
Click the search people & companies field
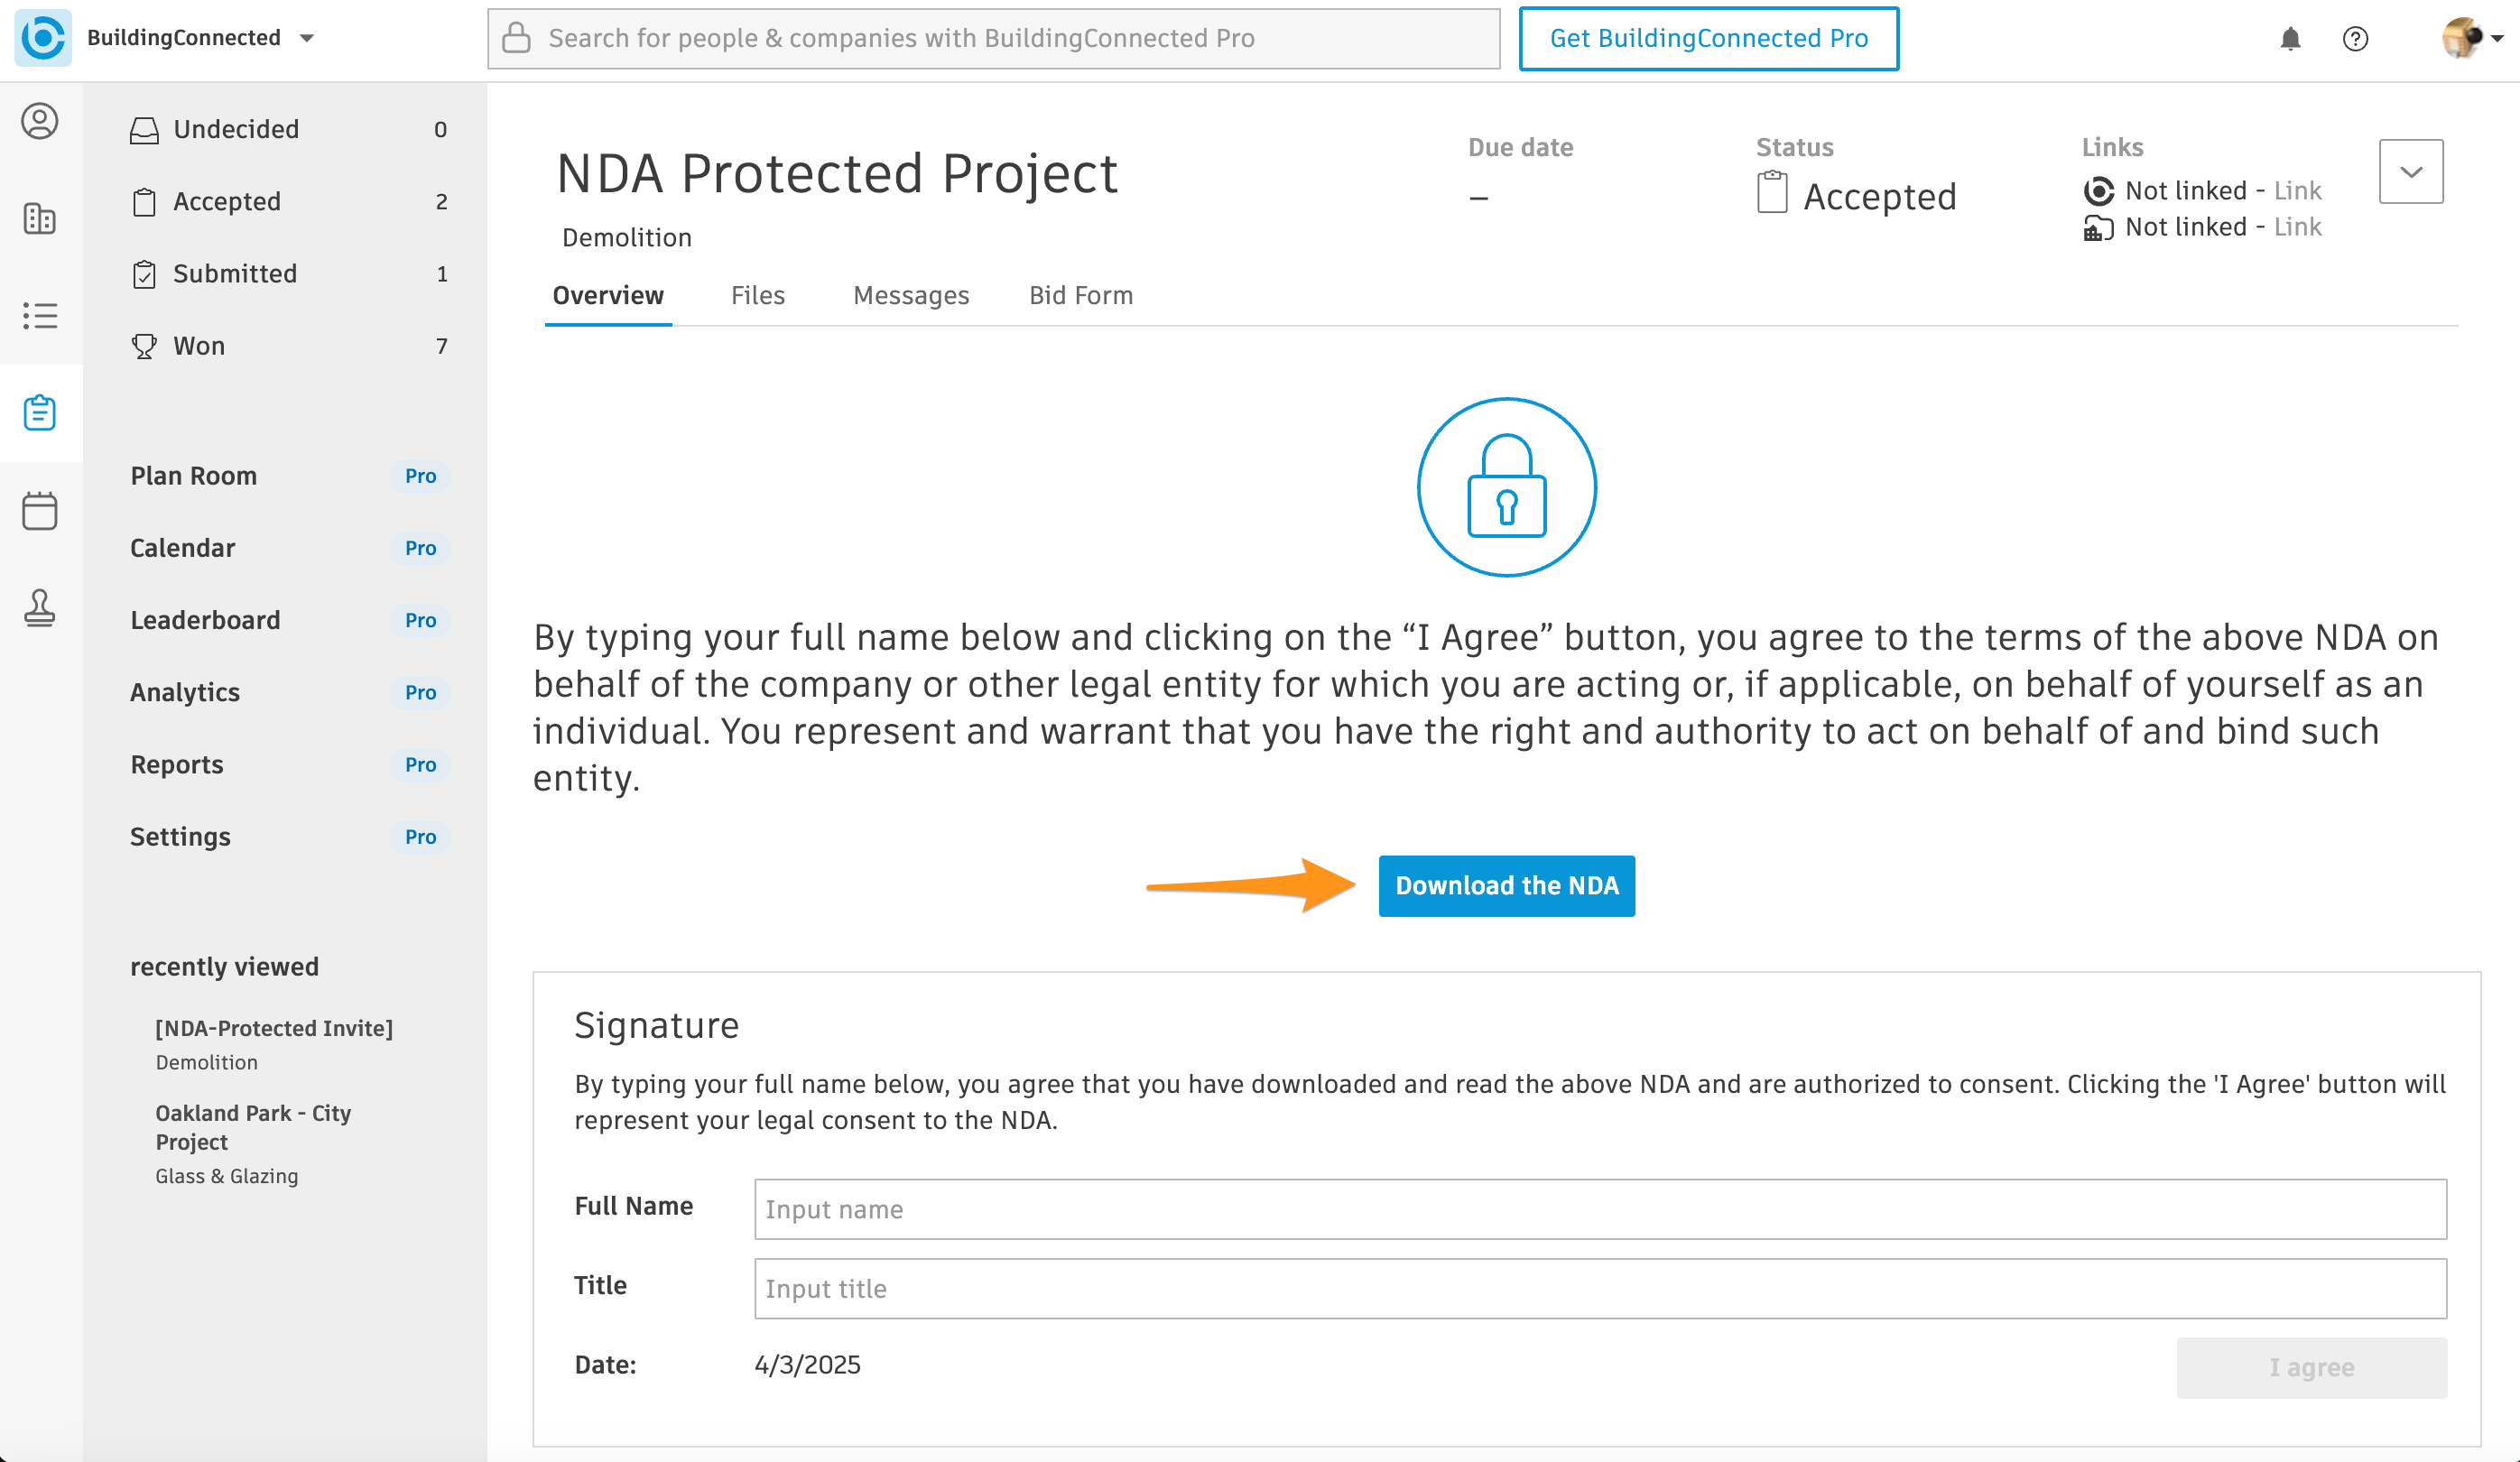pyautogui.click(x=993, y=39)
